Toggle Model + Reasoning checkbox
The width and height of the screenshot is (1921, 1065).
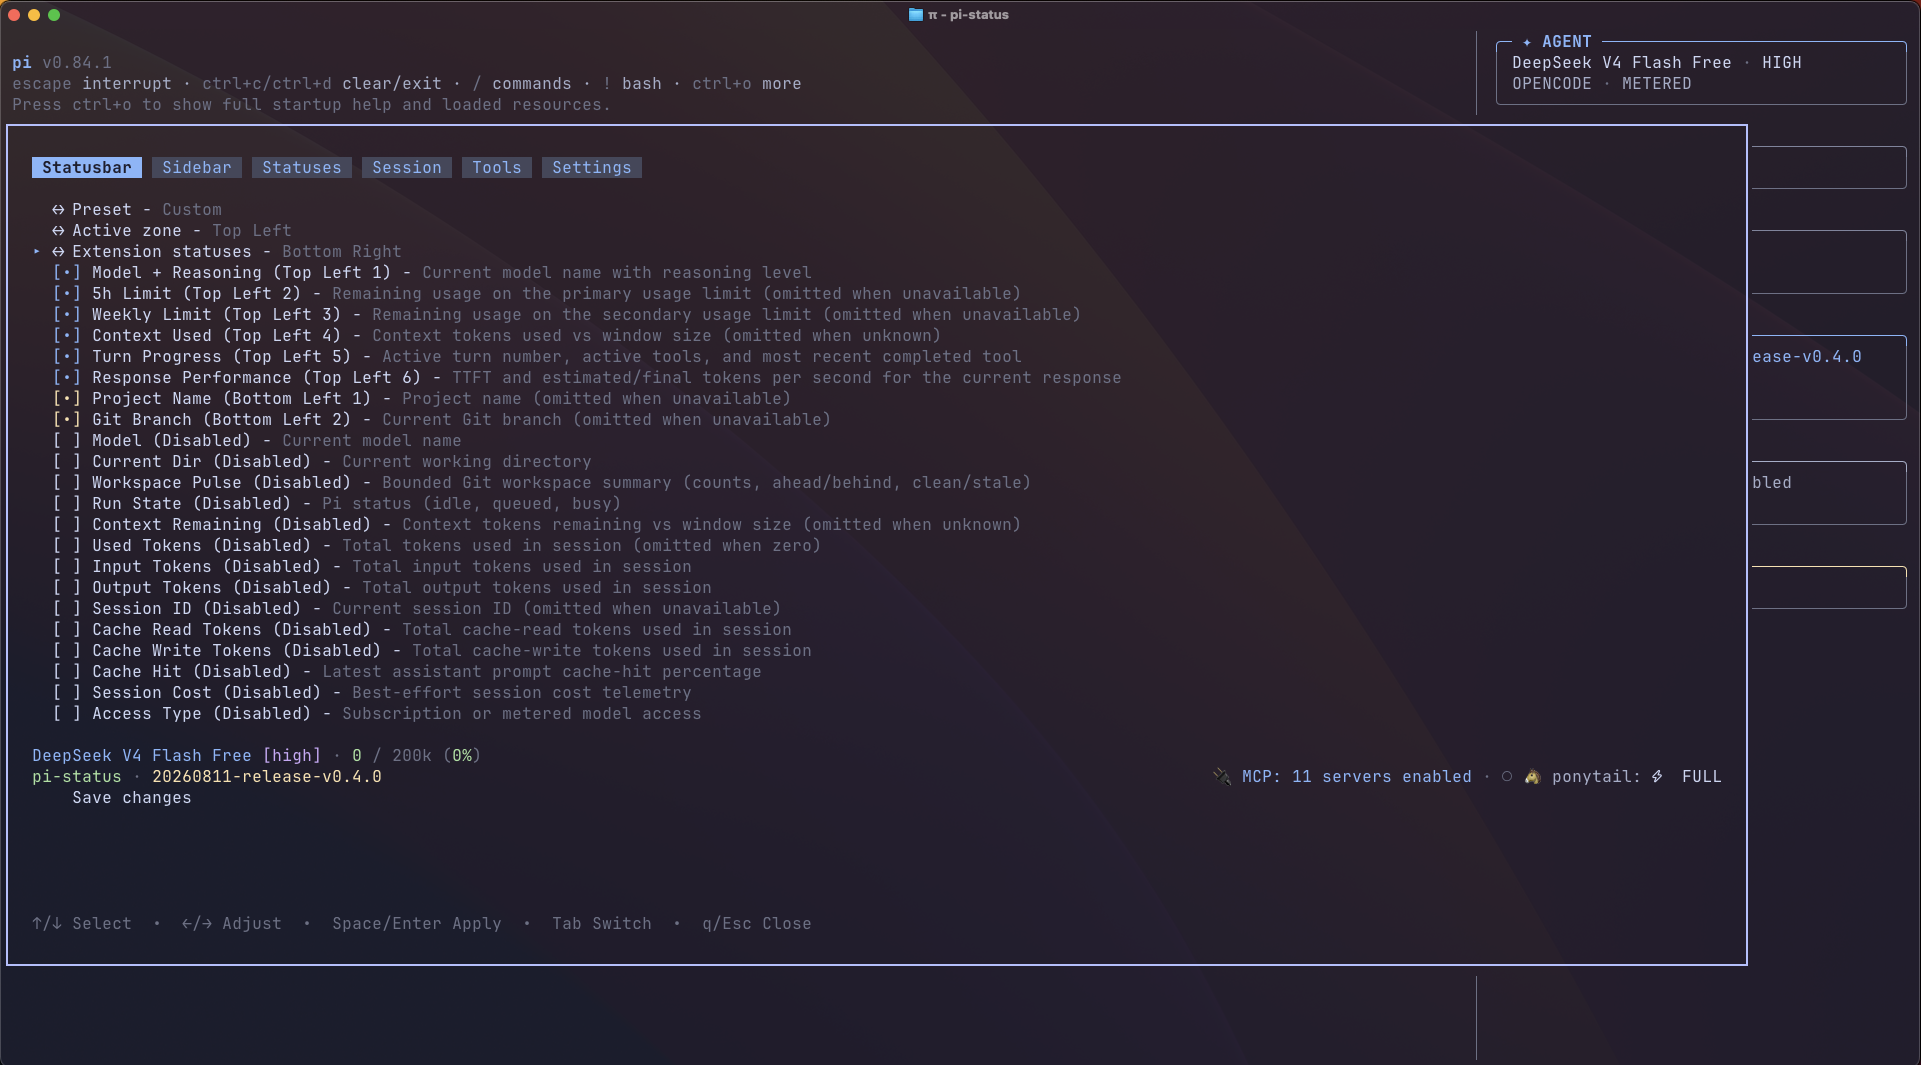(67, 273)
